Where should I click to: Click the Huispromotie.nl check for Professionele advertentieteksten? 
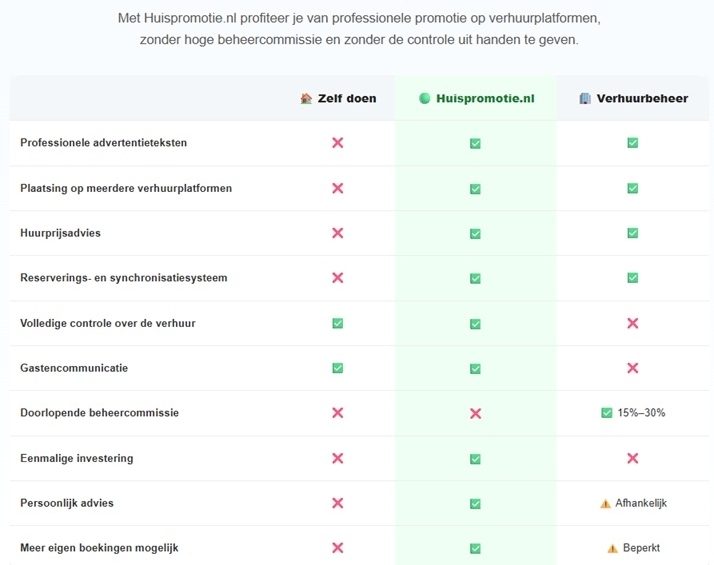click(475, 144)
